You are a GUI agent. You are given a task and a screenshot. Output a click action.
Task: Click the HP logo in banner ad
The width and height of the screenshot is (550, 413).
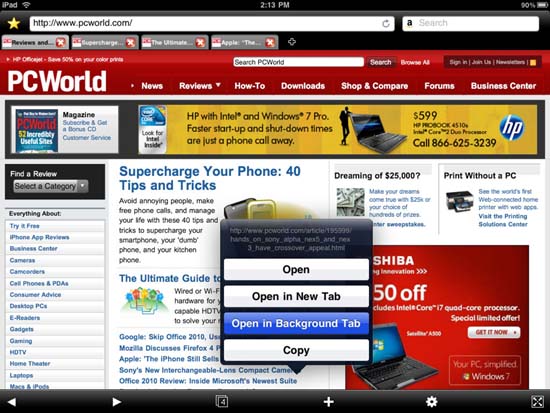[x=512, y=128]
